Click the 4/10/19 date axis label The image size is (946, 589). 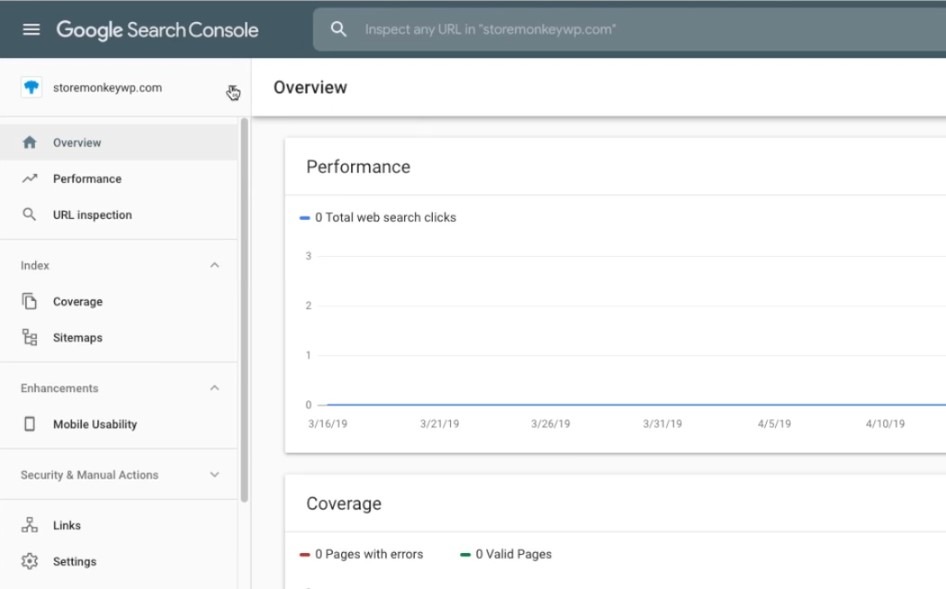(x=885, y=424)
